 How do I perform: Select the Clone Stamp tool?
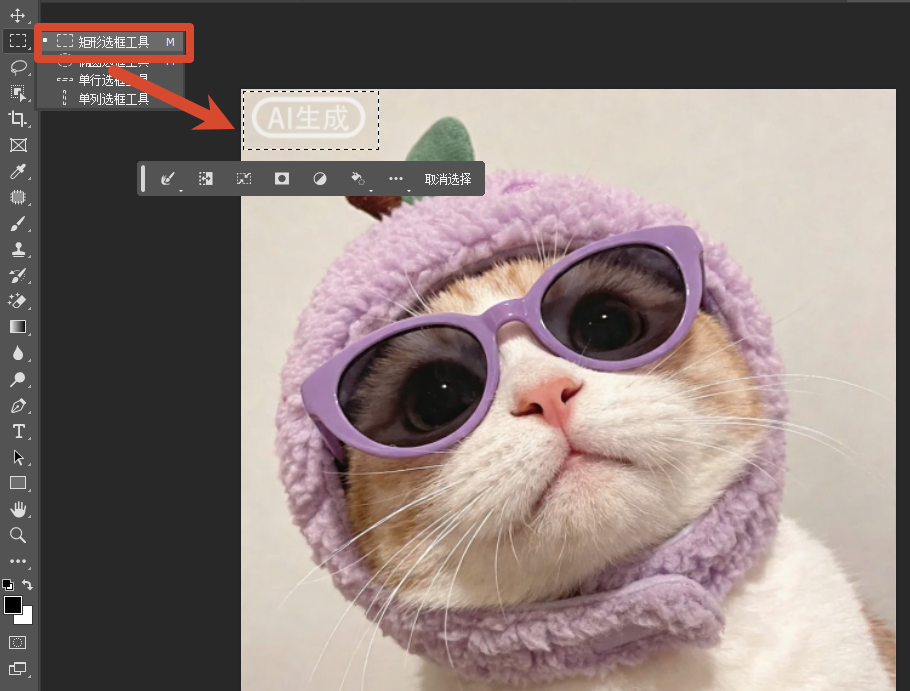pyautogui.click(x=18, y=249)
